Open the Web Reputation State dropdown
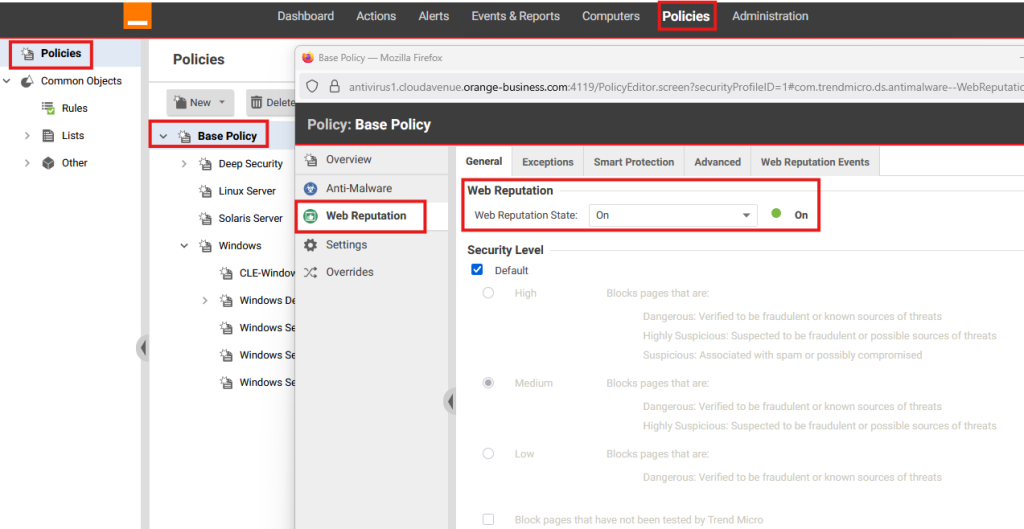This screenshot has height=529, width=1024. coord(672,215)
